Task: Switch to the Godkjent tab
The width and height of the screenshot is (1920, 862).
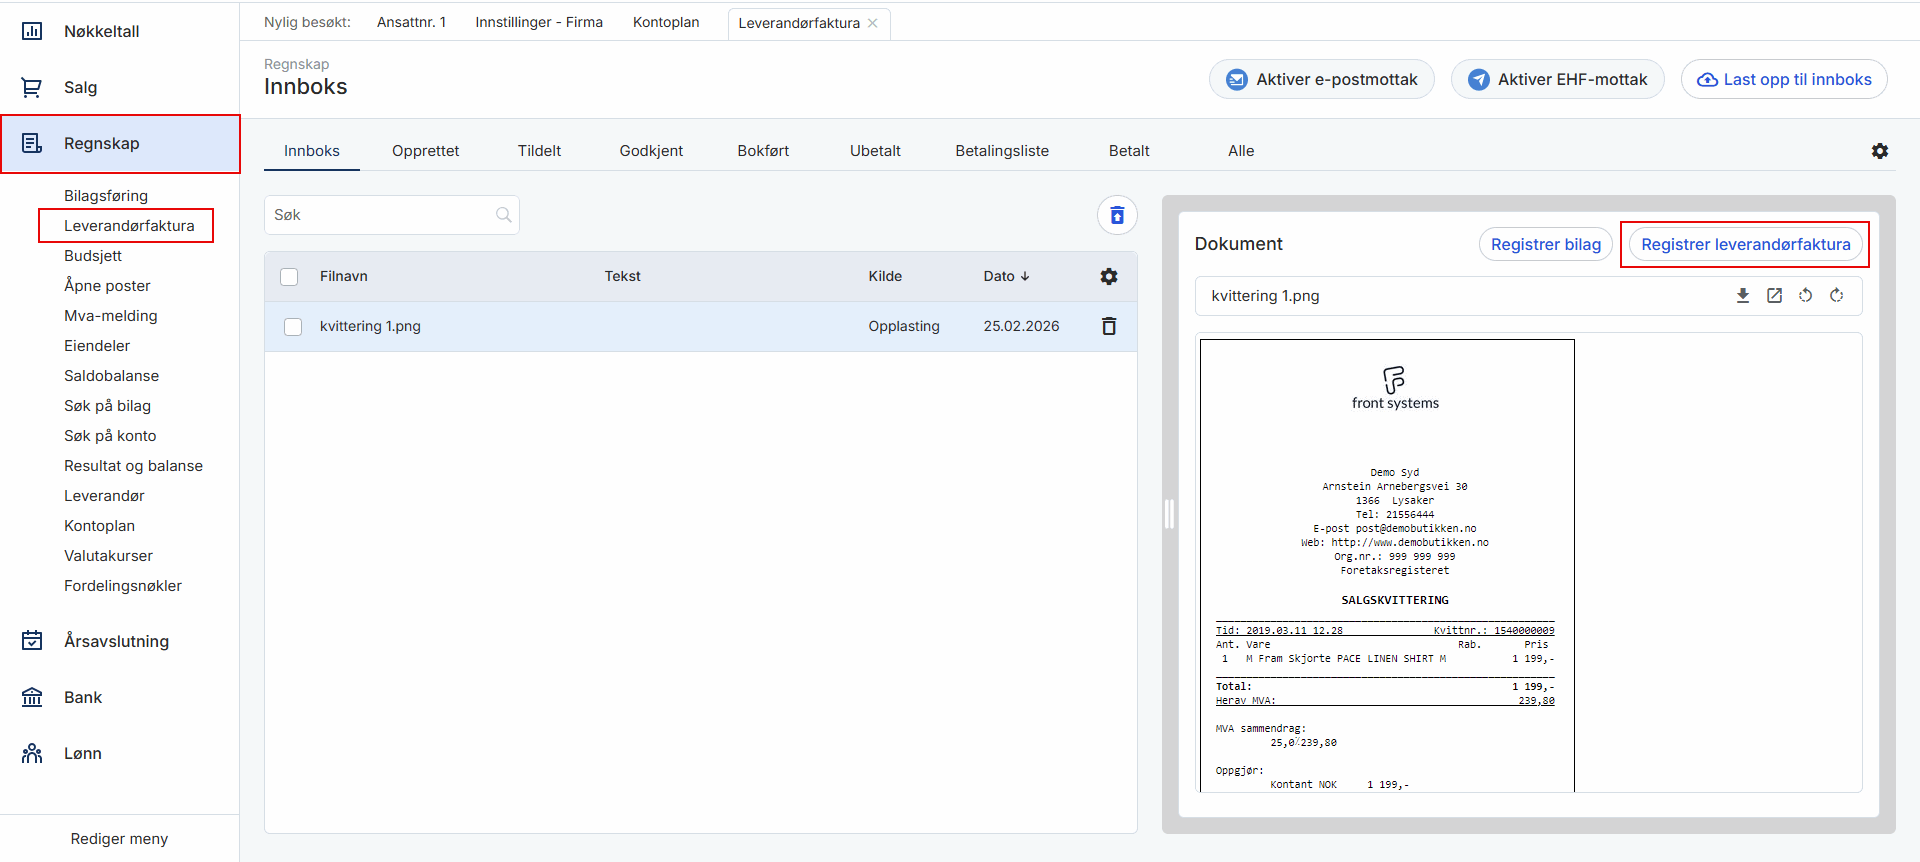Action: coord(651,151)
